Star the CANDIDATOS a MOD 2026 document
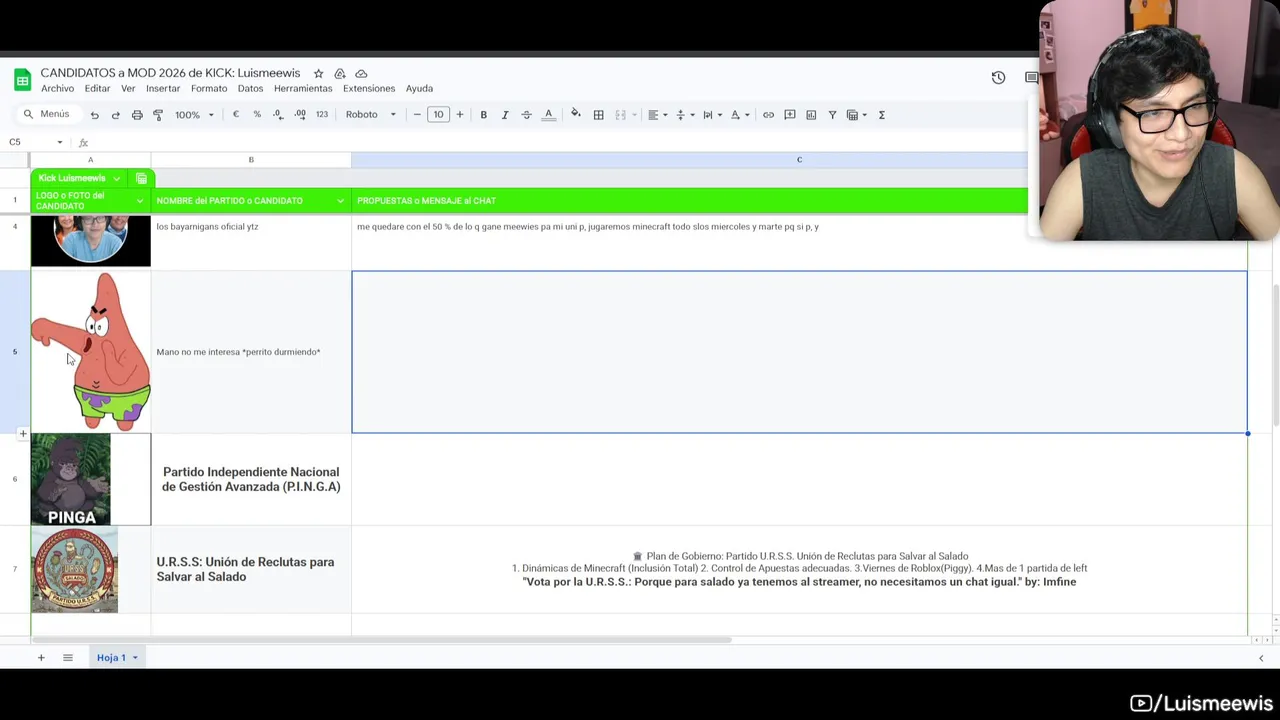Image resolution: width=1280 pixels, height=720 pixels. 318,73
